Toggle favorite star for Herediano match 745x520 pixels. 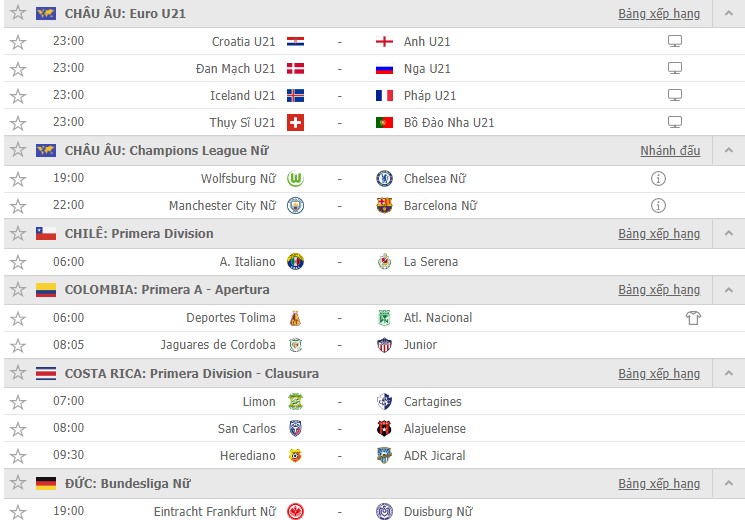[18, 456]
